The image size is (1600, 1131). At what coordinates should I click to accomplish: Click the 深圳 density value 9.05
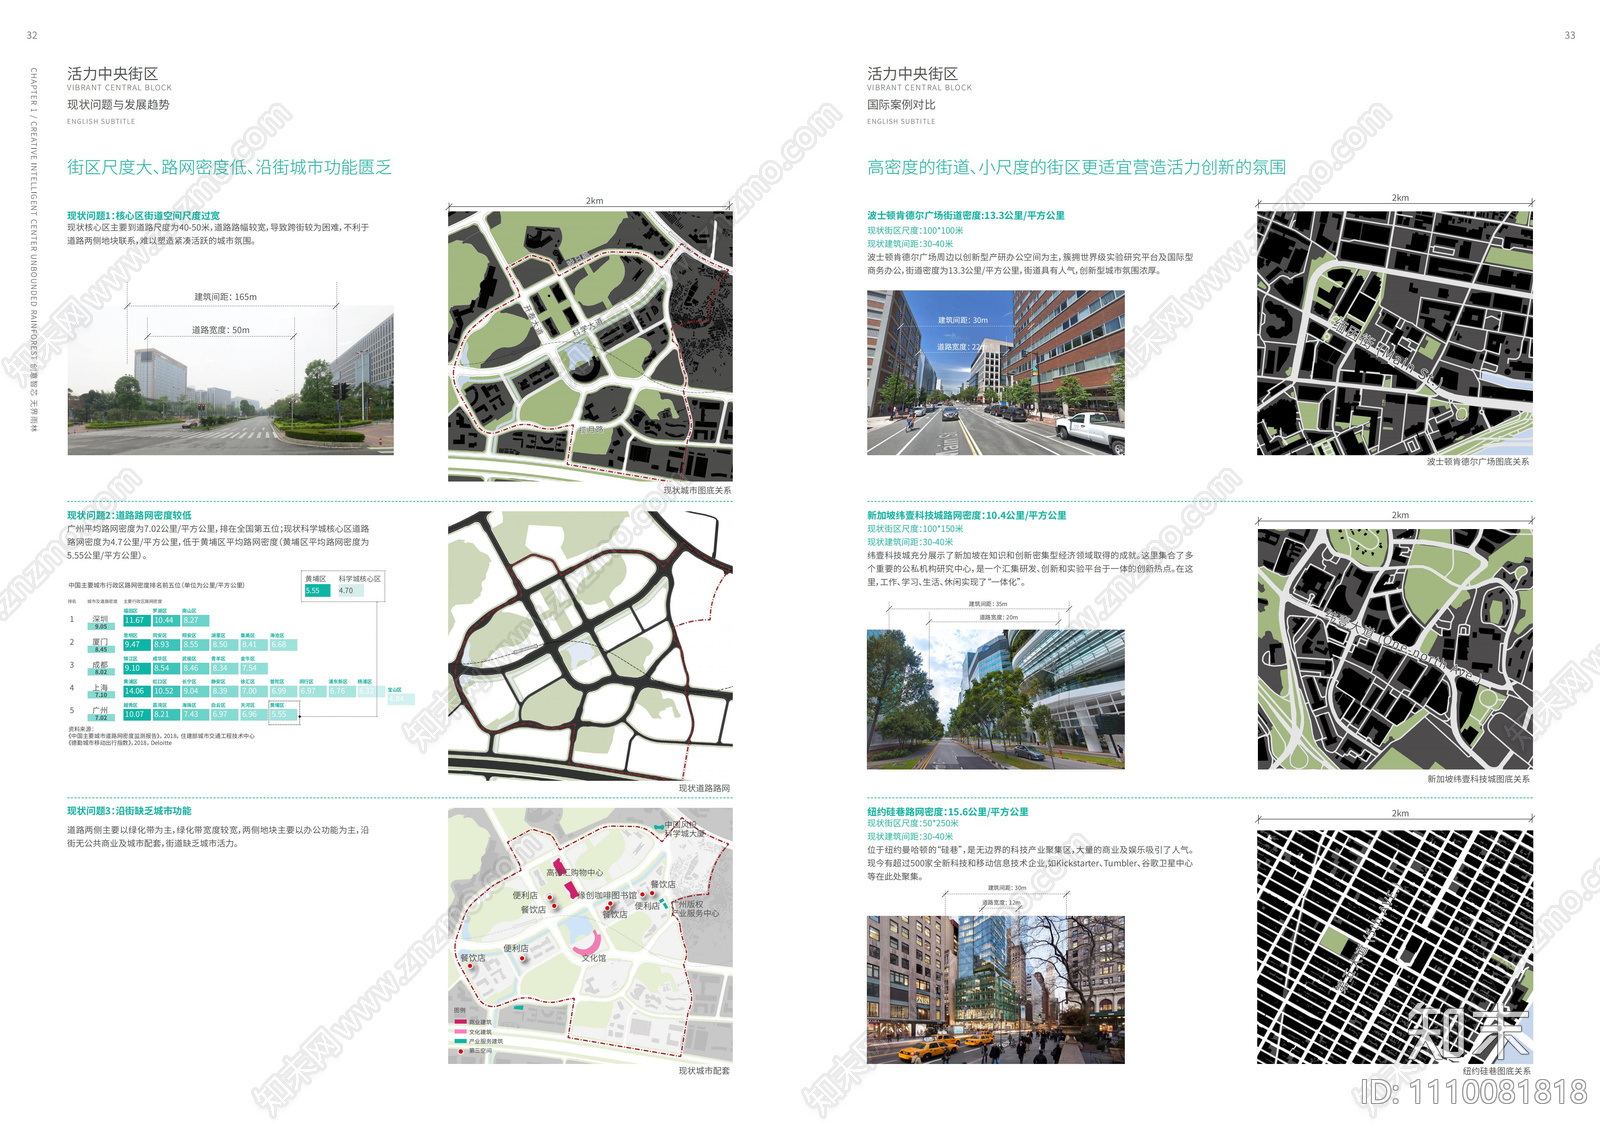100,627
